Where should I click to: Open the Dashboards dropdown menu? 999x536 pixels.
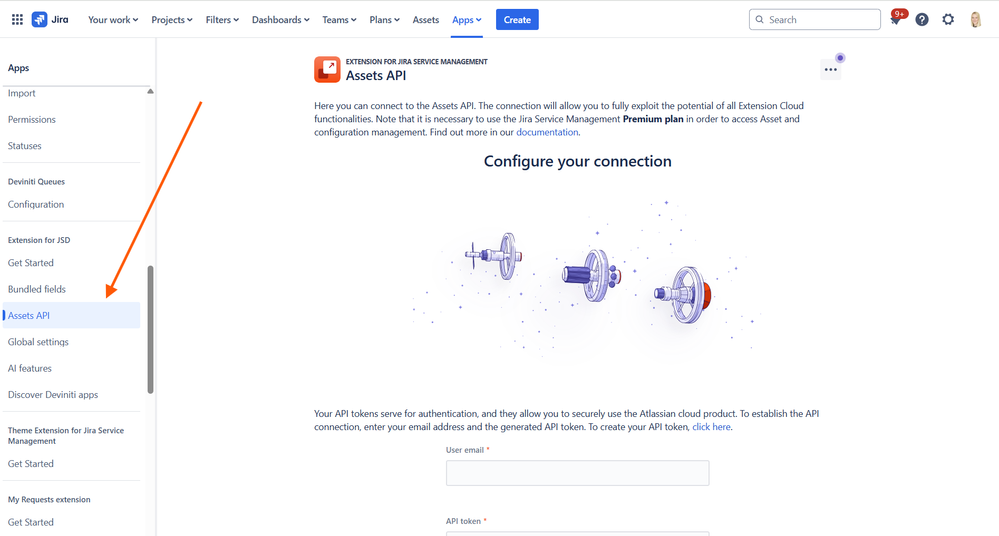[280, 20]
